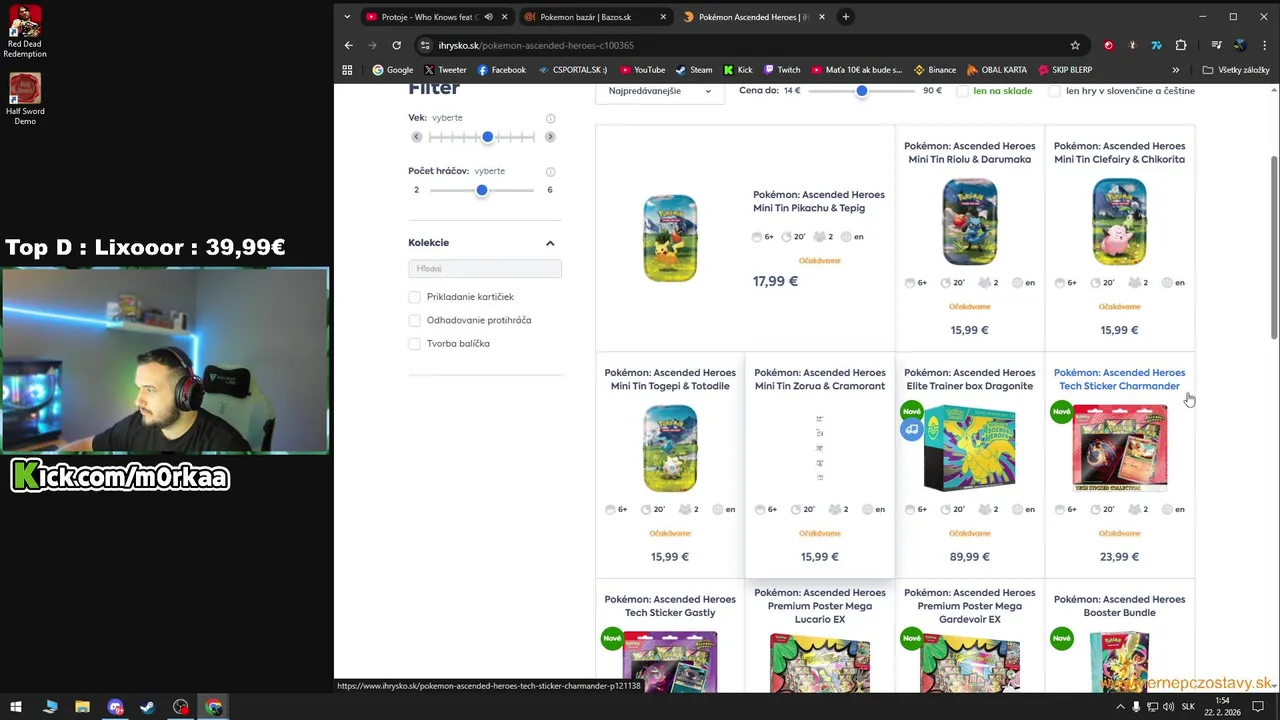
Task: Switch to Protoje - Who Knows tab
Action: click(x=430, y=17)
